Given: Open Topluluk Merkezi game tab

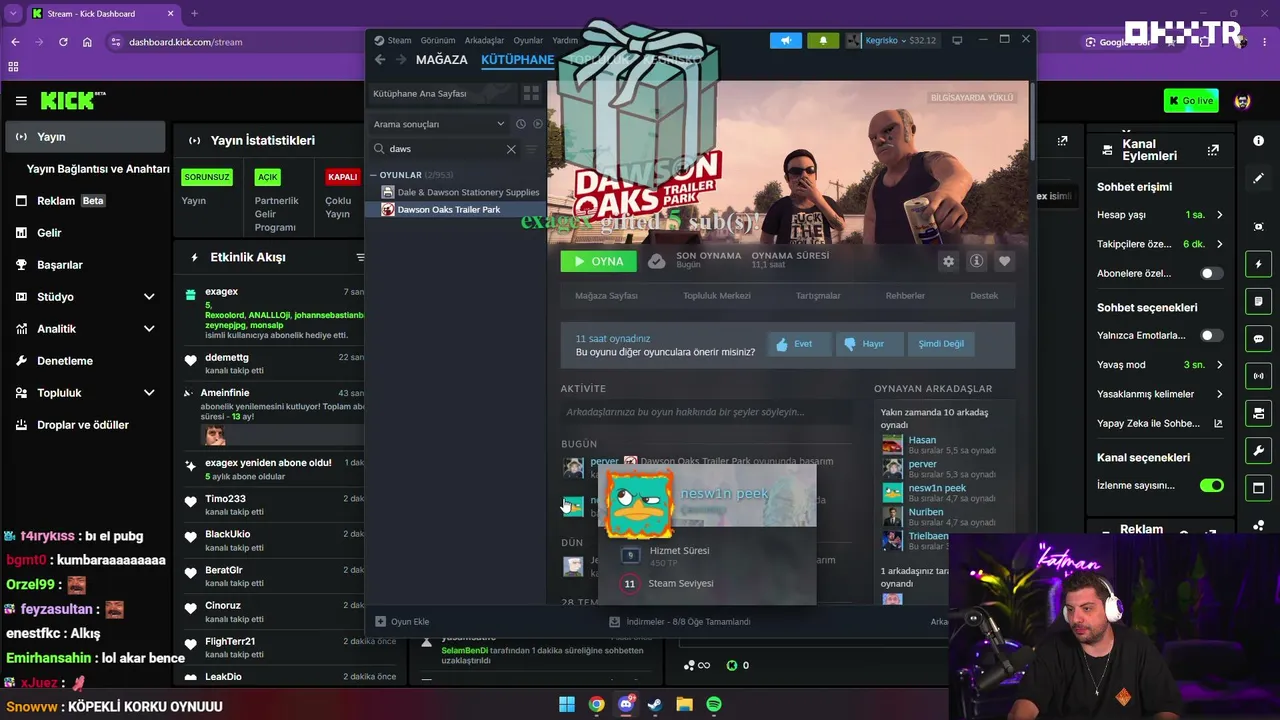Looking at the screenshot, I should pos(716,296).
